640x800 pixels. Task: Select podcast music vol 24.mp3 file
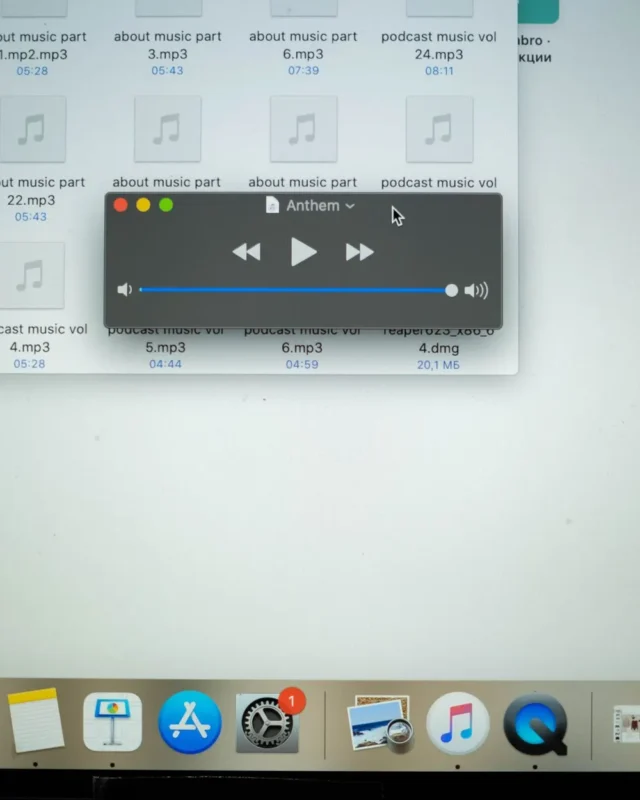coord(439,45)
